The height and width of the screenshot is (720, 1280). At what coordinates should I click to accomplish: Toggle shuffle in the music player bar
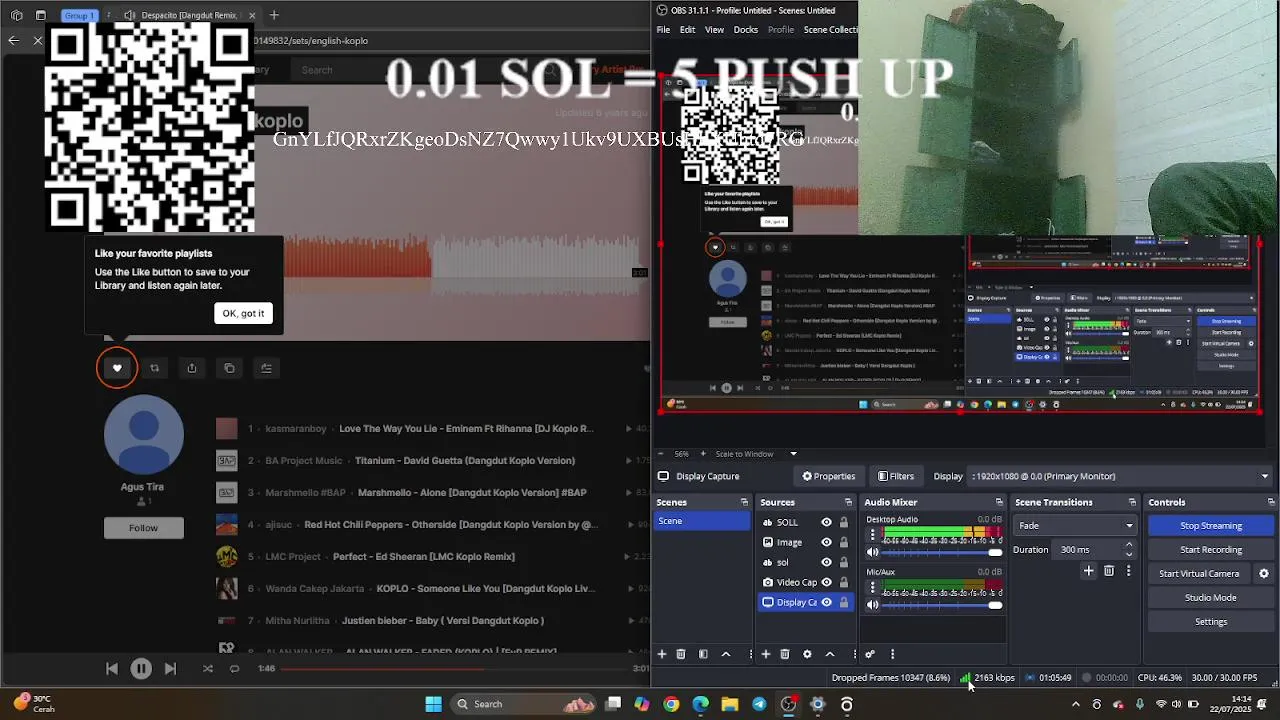pos(208,669)
